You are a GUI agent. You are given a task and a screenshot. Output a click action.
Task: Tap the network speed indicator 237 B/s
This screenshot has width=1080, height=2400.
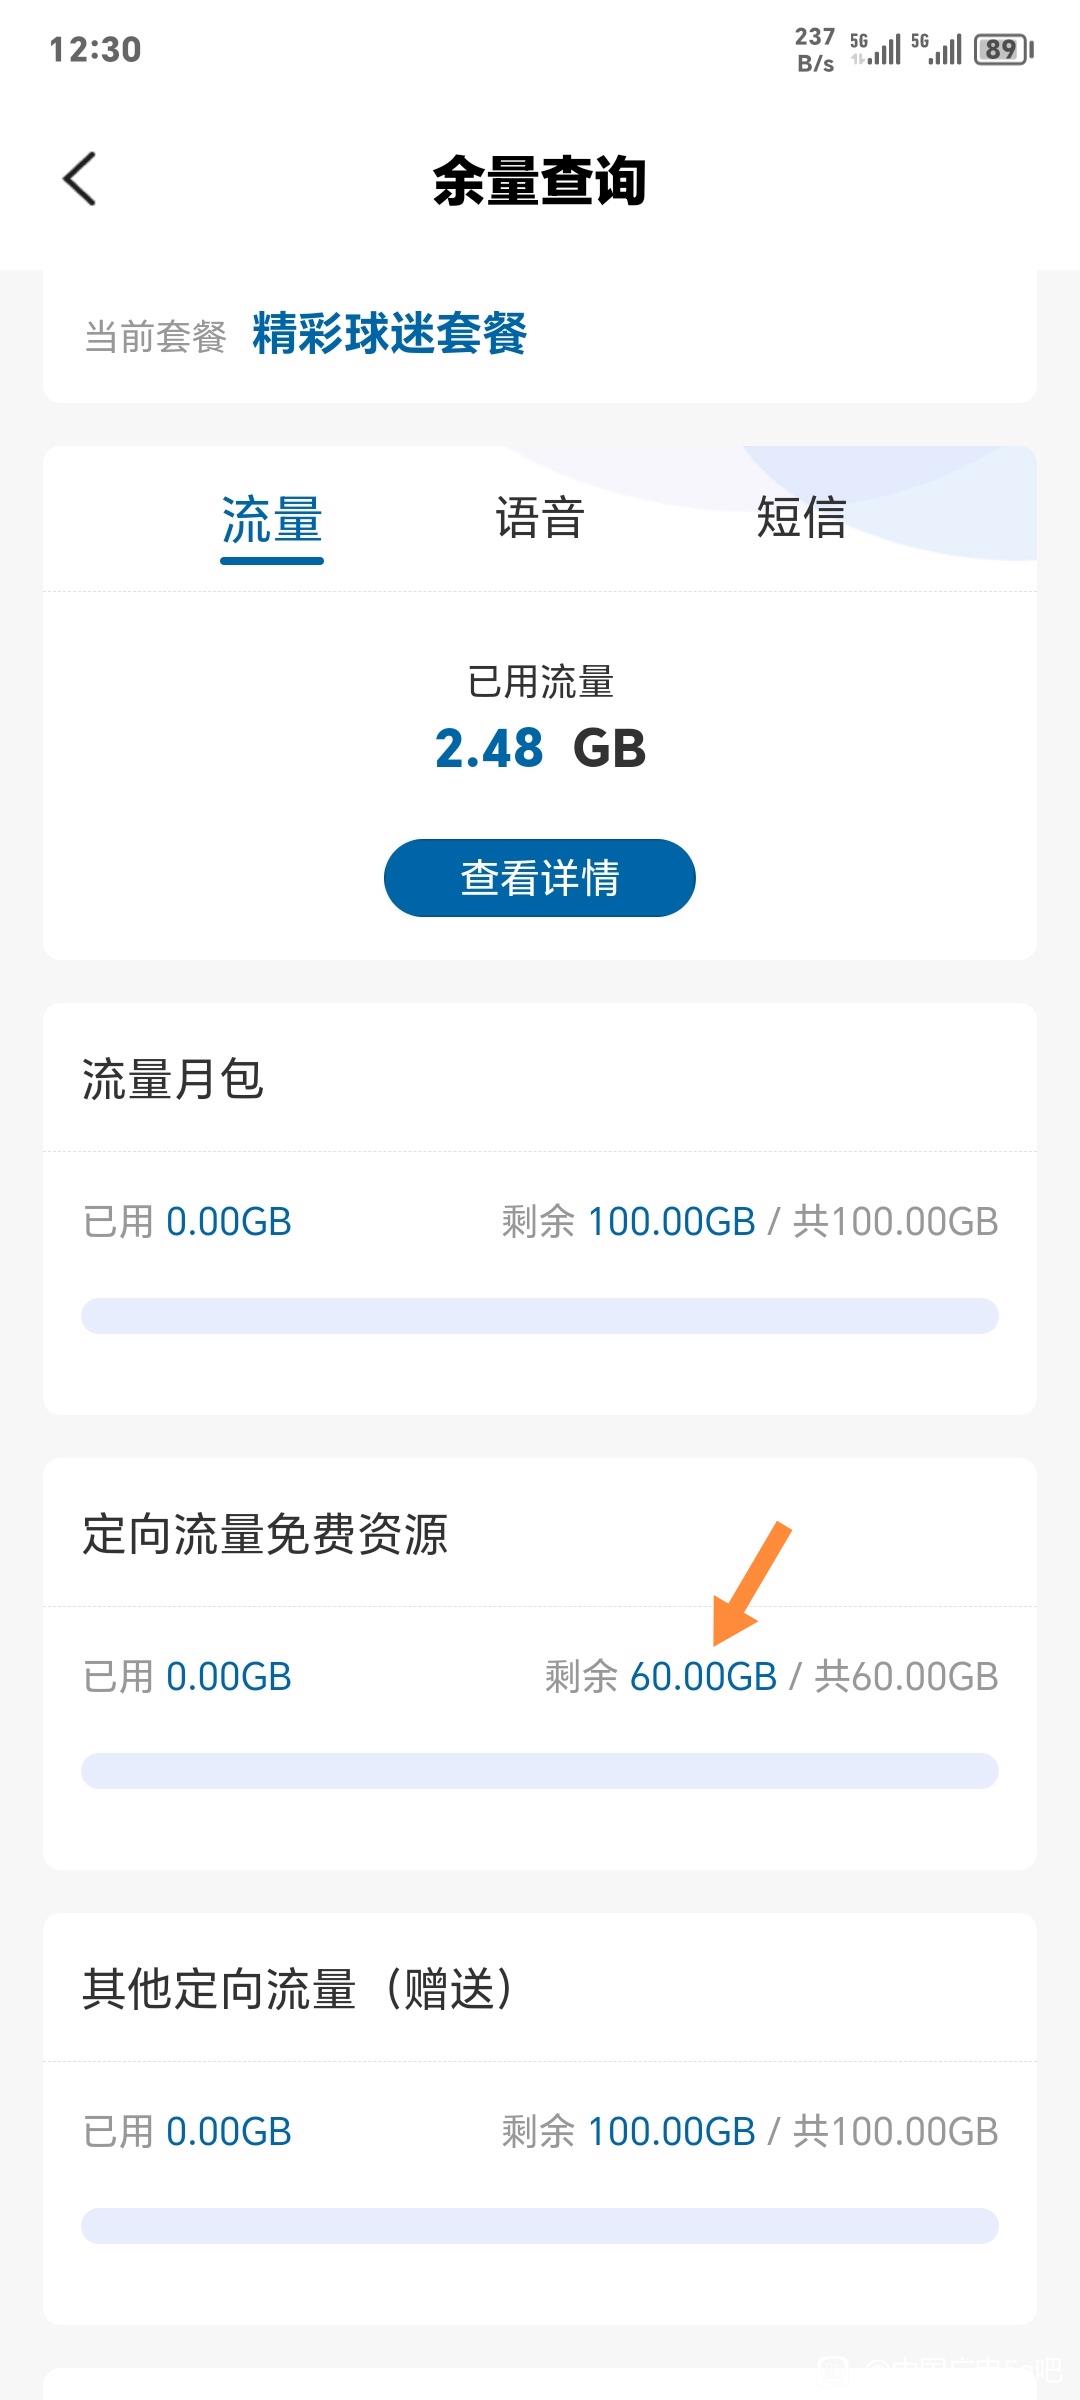[815, 49]
